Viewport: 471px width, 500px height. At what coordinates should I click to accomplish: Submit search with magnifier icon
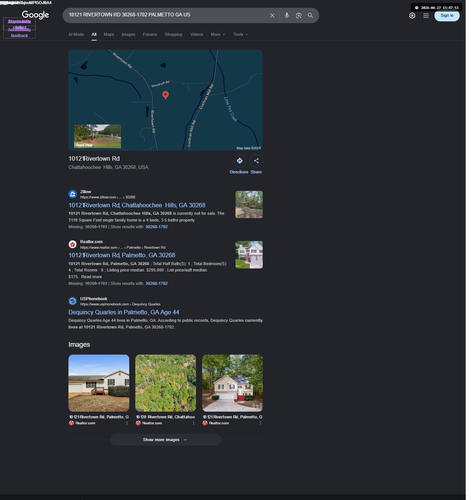tap(310, 15)
